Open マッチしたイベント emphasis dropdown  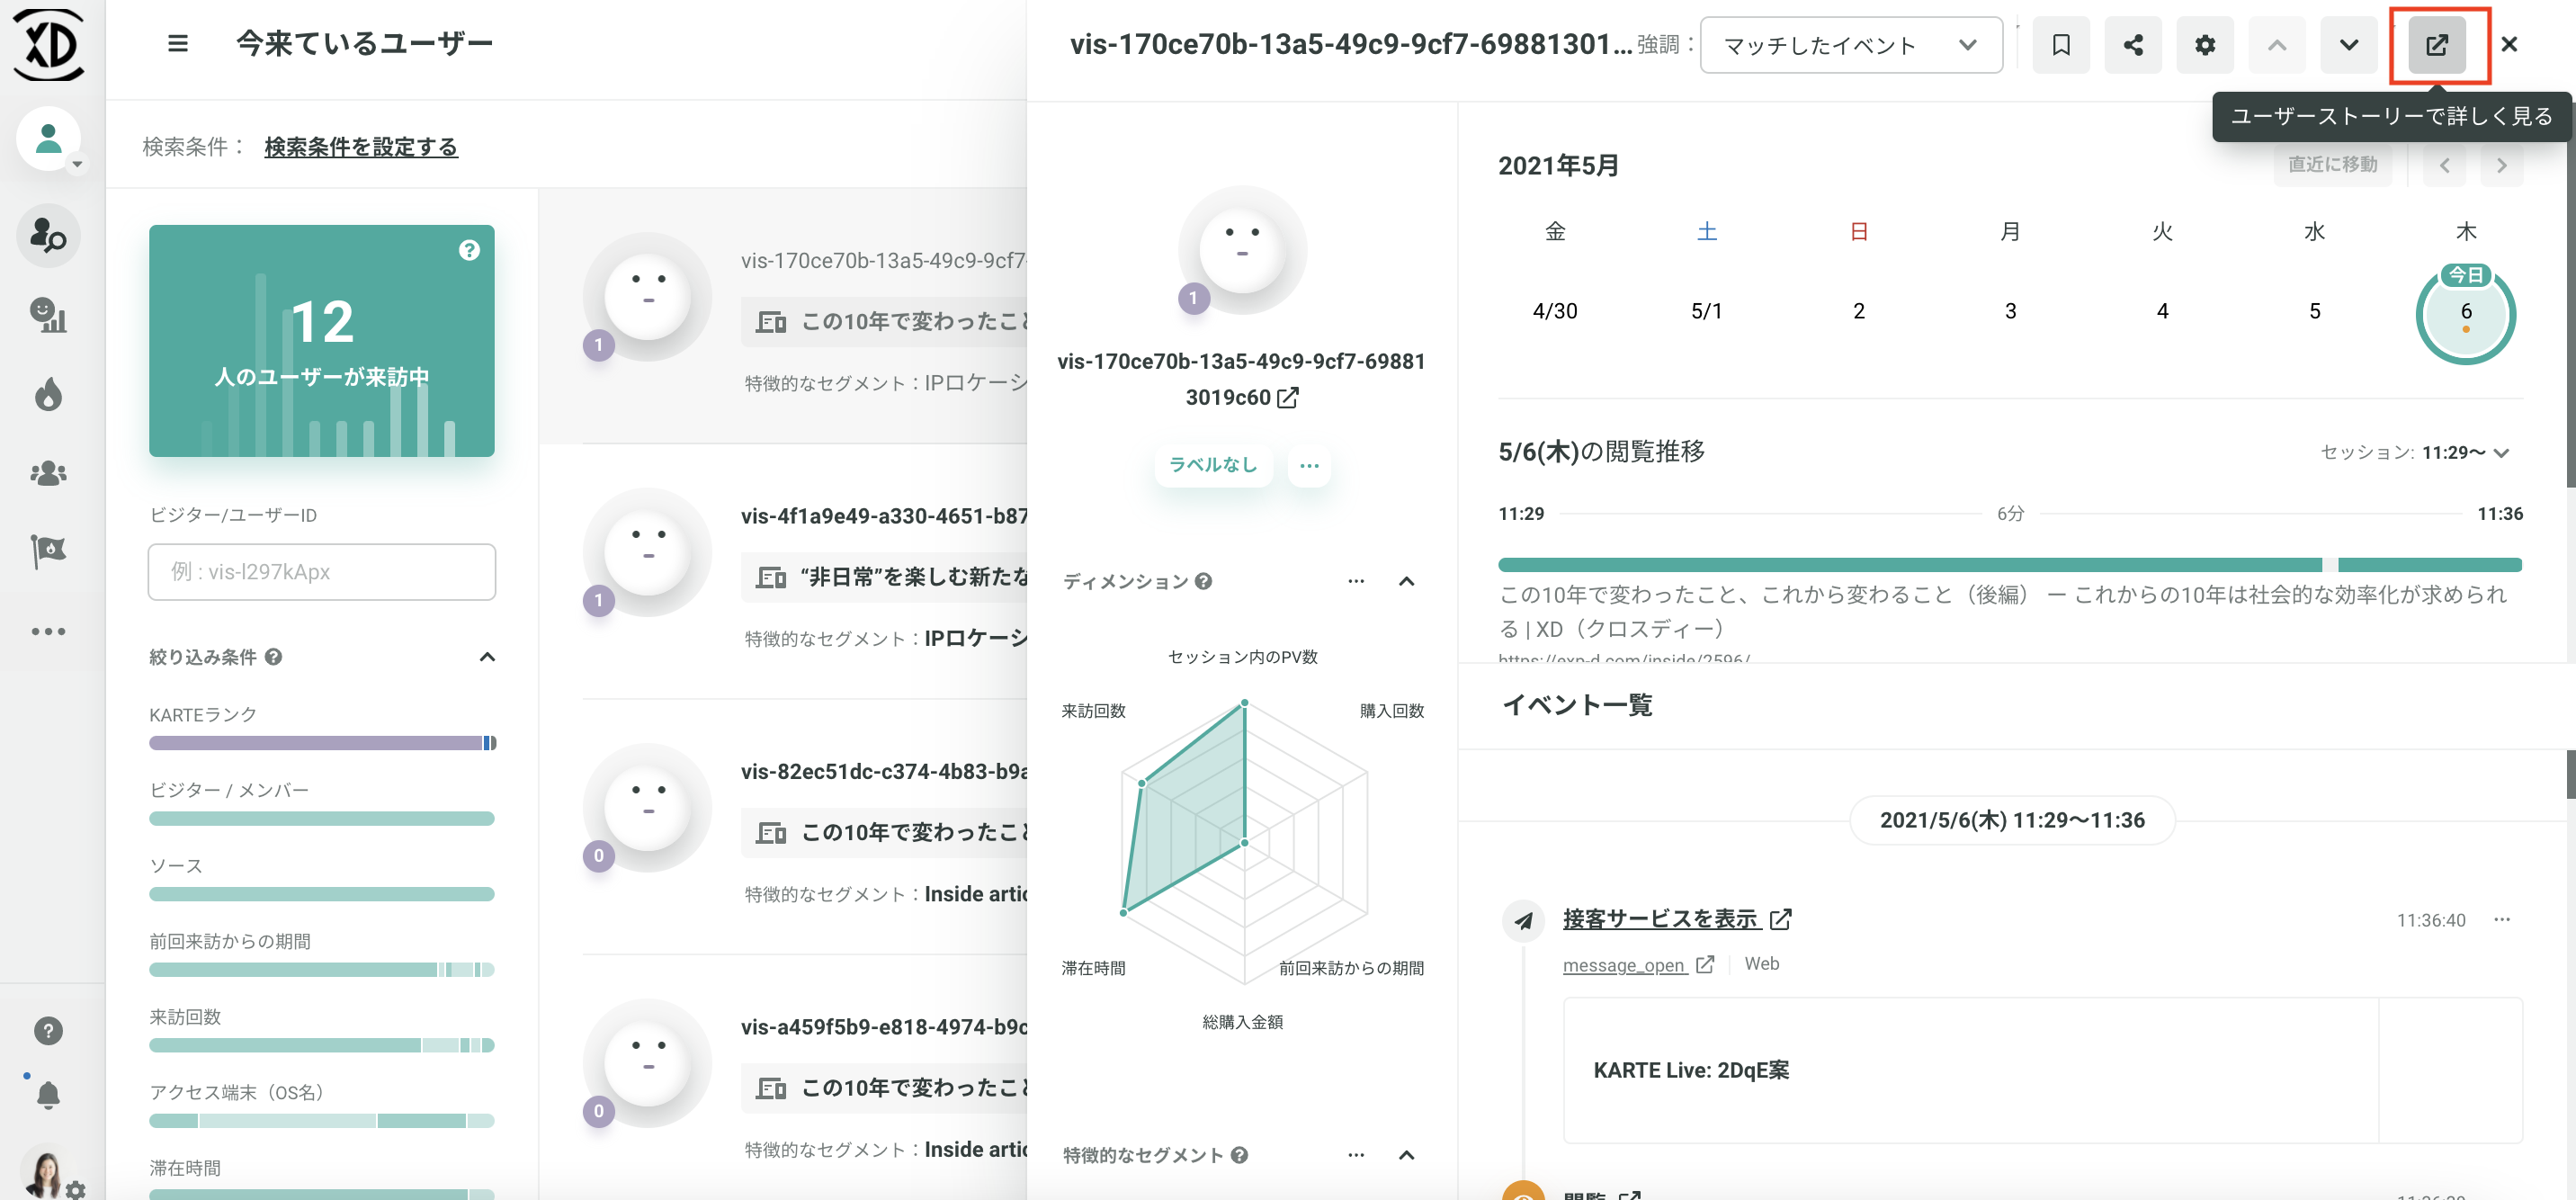click(1850, 45)
